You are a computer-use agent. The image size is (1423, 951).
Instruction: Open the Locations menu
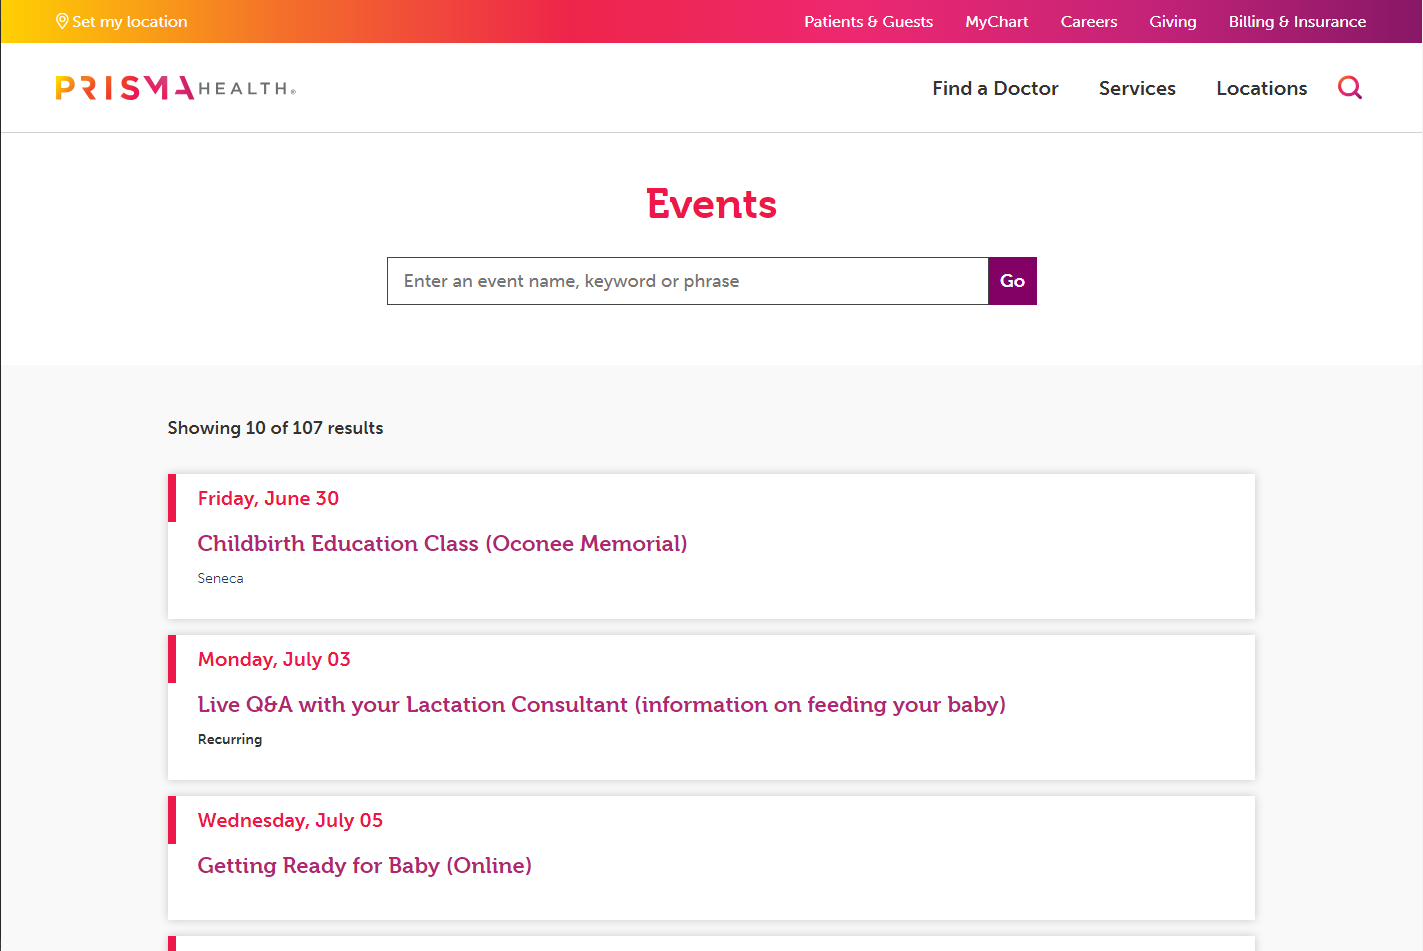coord(1261,88)
